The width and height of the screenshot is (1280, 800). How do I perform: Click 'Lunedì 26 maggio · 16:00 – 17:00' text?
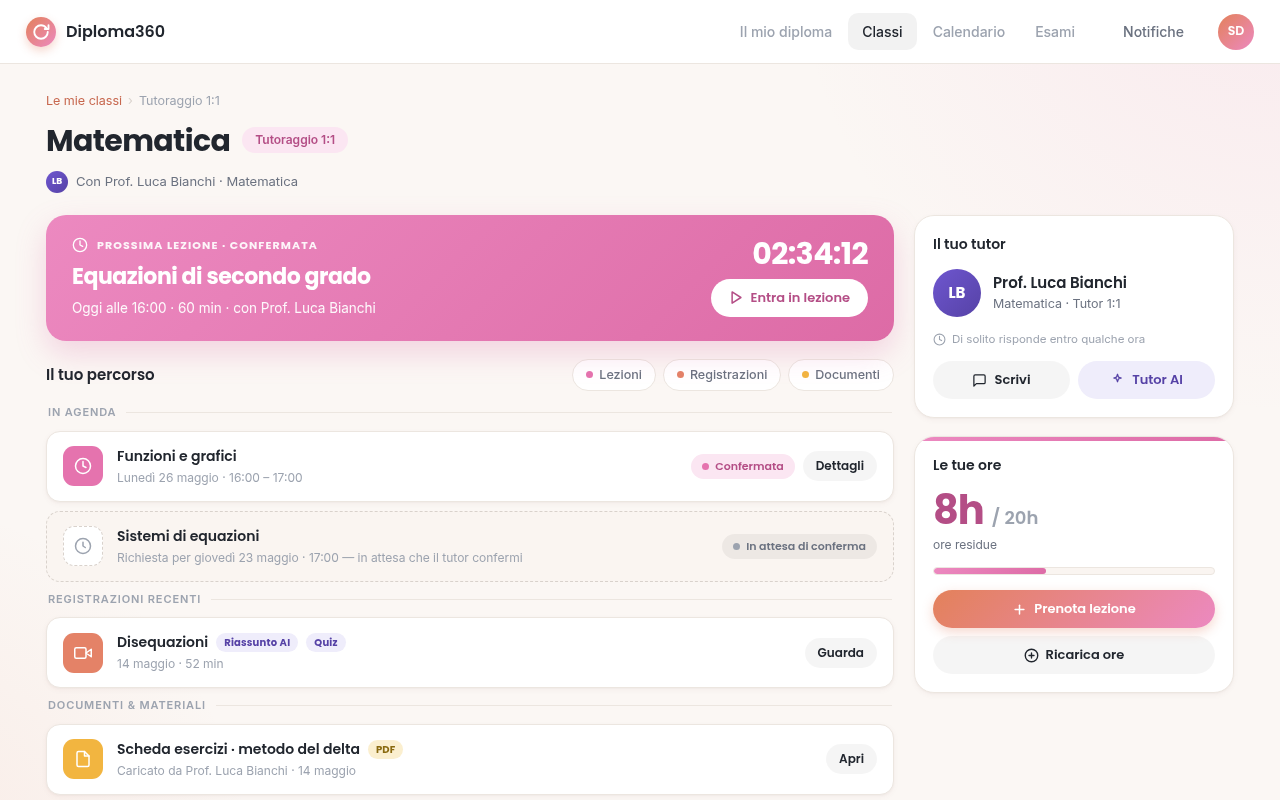(210, 478)
